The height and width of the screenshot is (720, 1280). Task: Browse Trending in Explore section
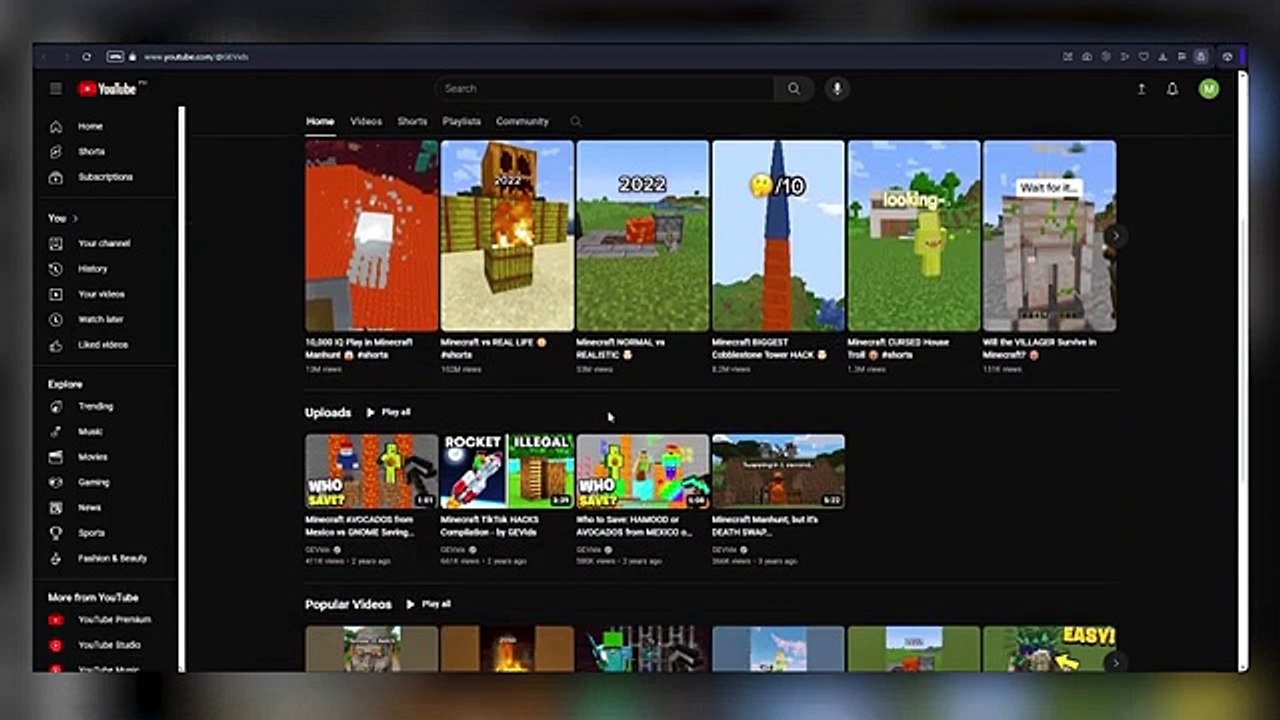pos(95,407)
